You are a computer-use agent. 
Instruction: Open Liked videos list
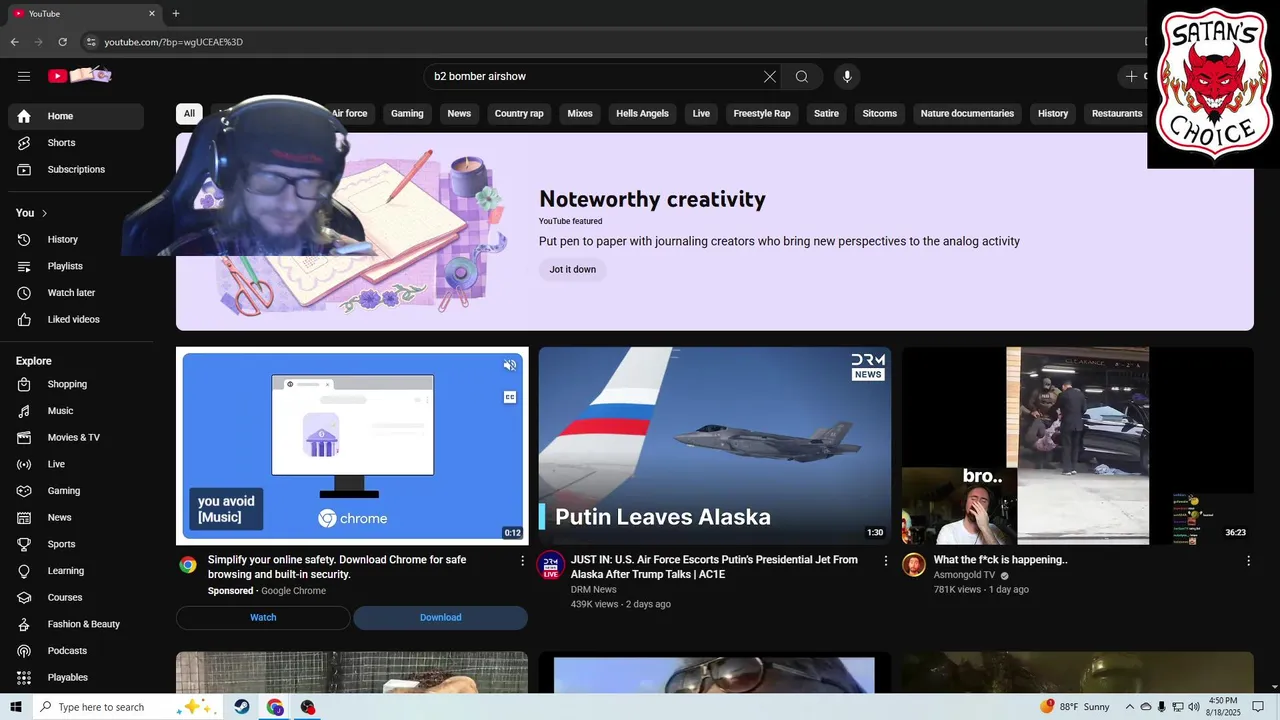coord(76,319)
